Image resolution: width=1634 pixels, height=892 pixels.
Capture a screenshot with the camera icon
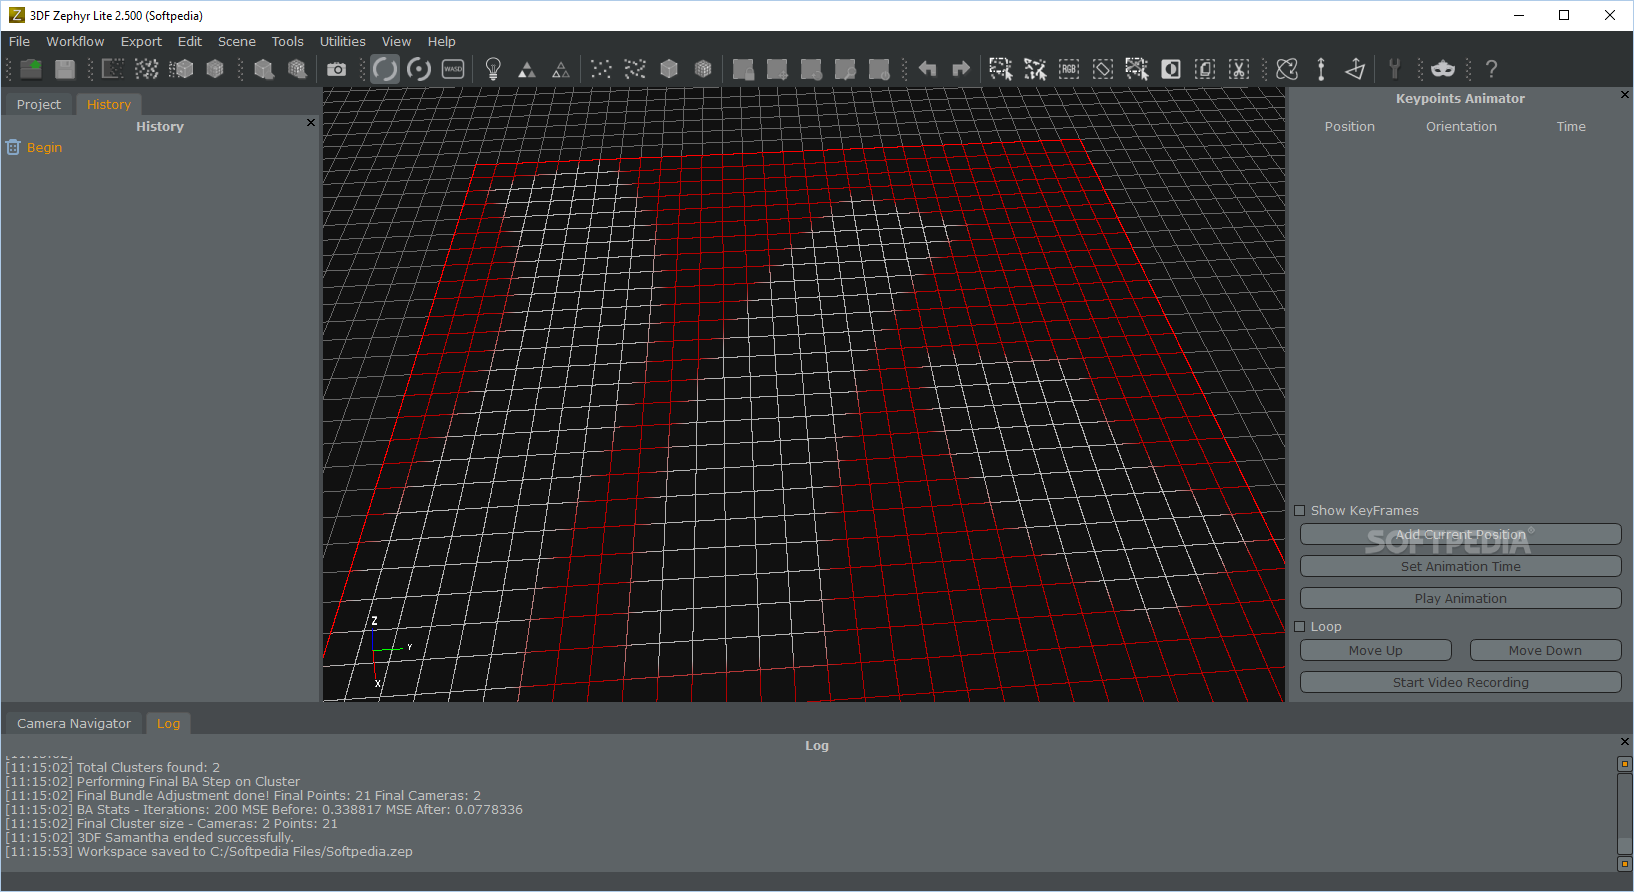337,69
